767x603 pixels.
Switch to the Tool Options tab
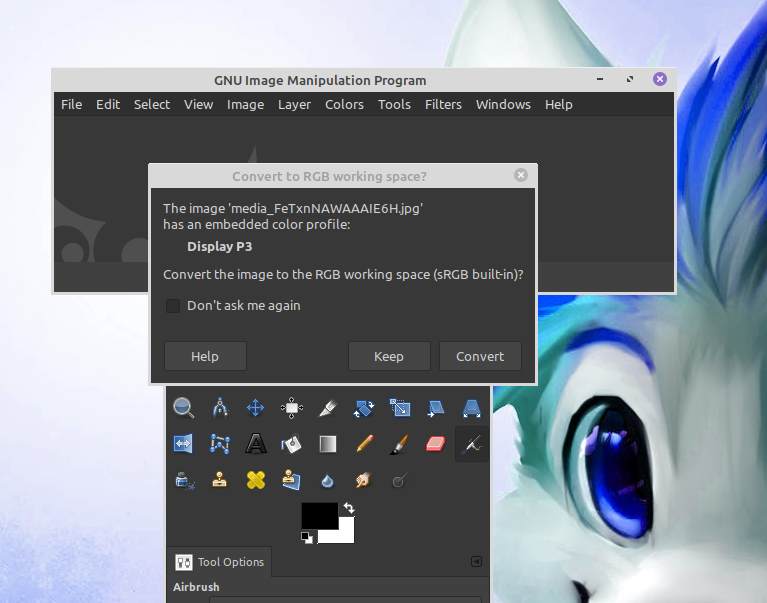coord(219,562)
